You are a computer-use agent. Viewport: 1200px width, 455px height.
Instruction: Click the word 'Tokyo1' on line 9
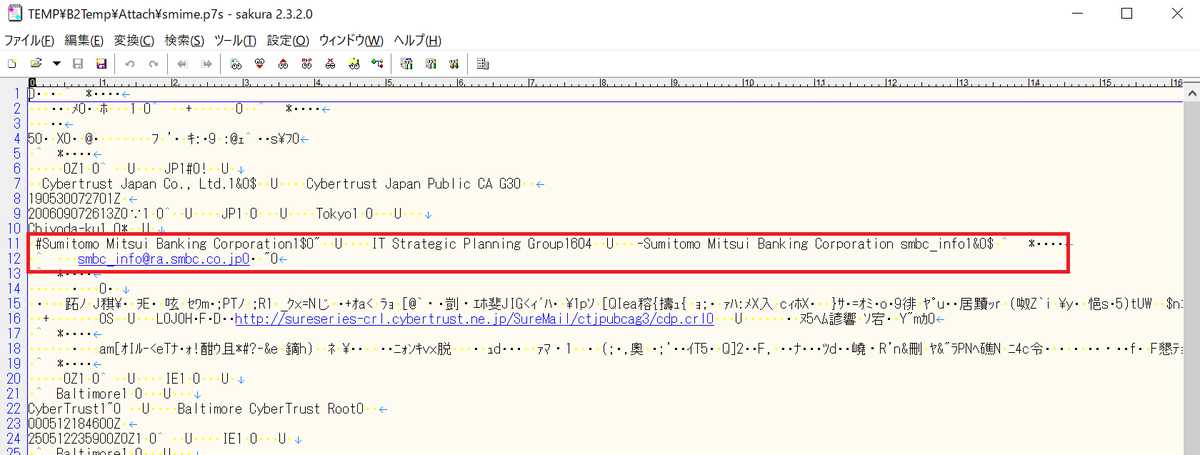tap(337, 213)
